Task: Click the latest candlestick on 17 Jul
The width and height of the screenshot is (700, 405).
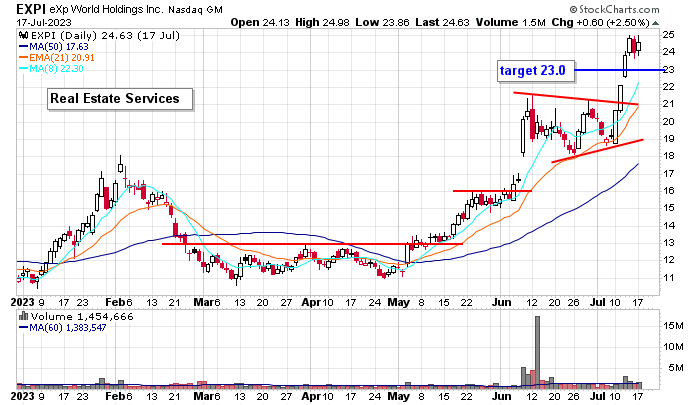Action: [x=638, y=46]
